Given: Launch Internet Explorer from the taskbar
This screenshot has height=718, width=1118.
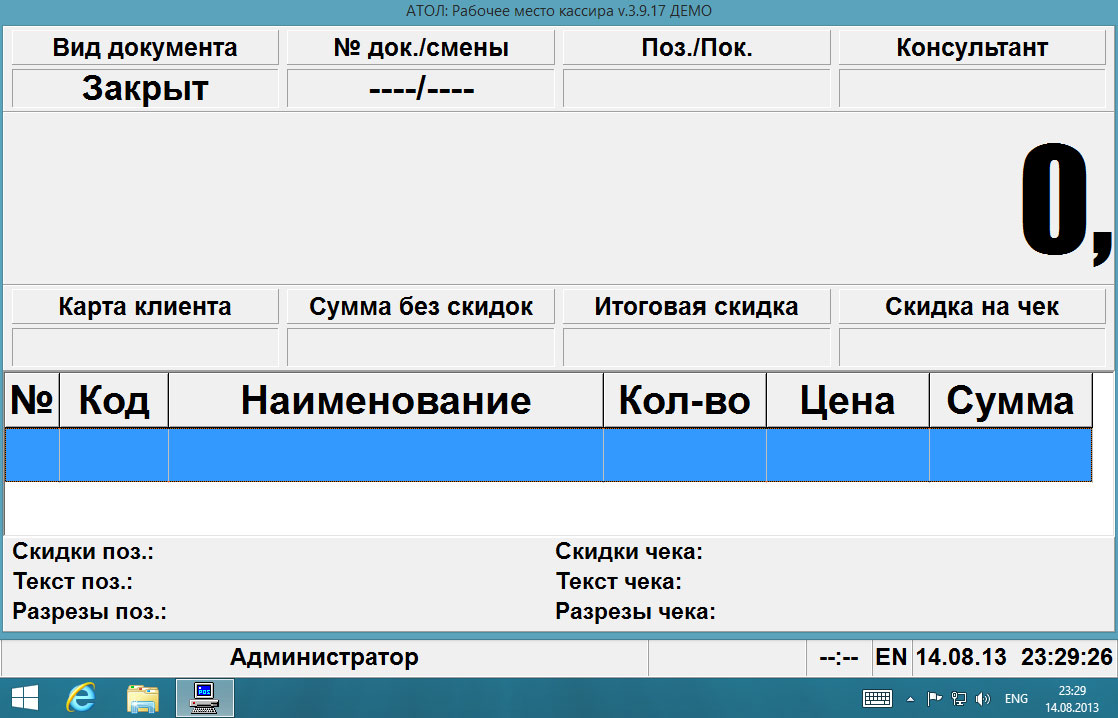Looking at the screenshot, I should coord(80,697).
